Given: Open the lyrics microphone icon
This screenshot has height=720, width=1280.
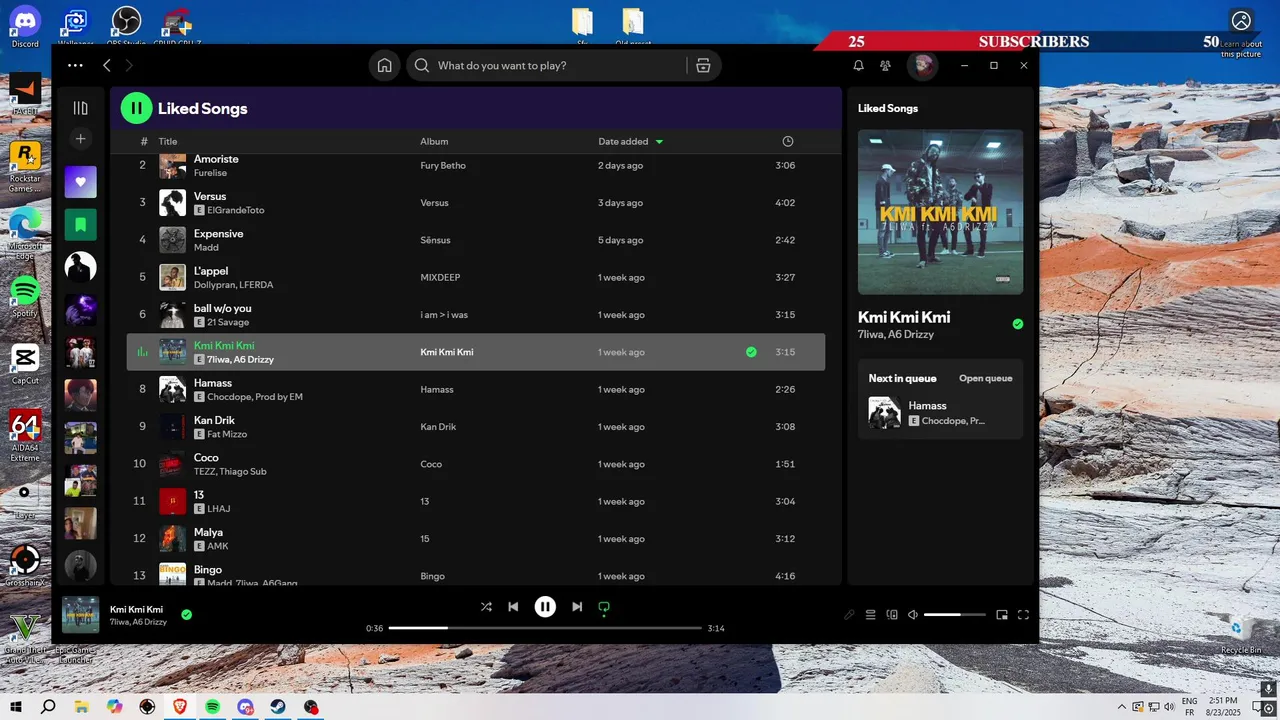Looking at the screenshot, I should coord(849,615).
